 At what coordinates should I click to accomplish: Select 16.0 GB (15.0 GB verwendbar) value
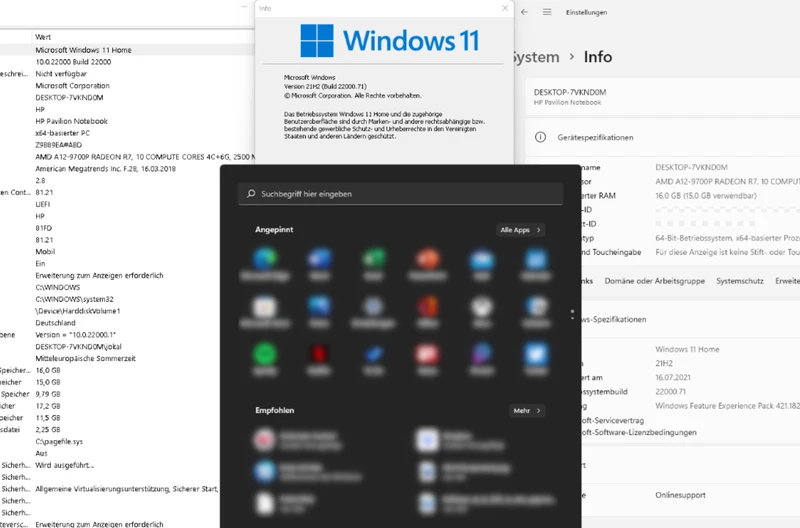(x=706, y=196)
